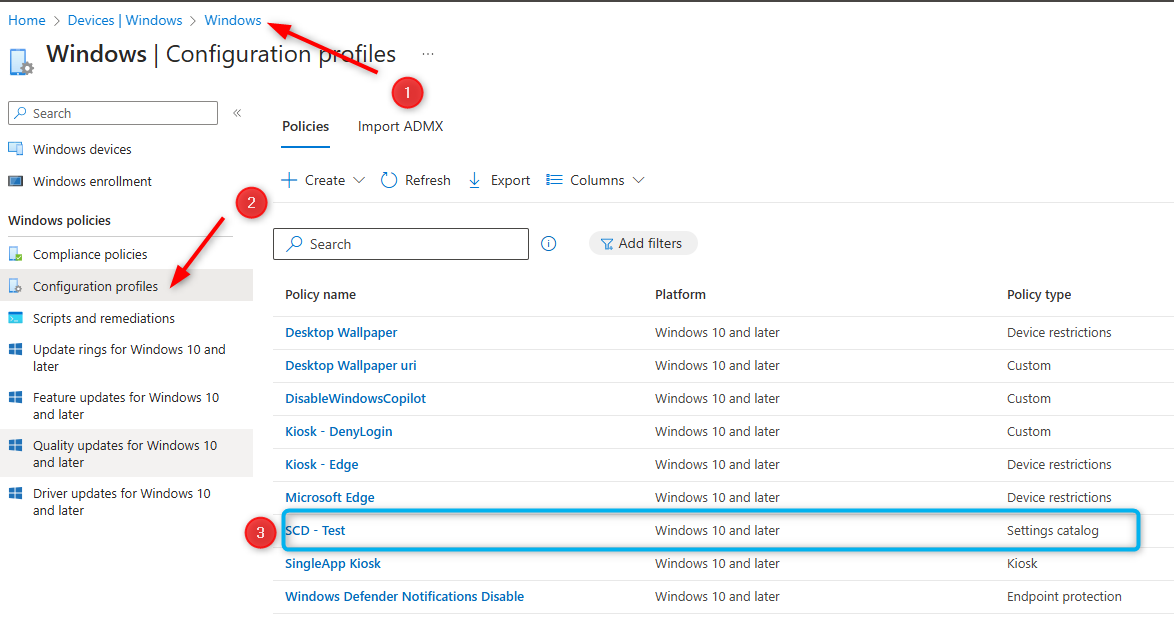Open Driver updates for Windows 10 and later
Image resolution: width=1174 pixels, height=622 pixels.
tap(122, 501)
